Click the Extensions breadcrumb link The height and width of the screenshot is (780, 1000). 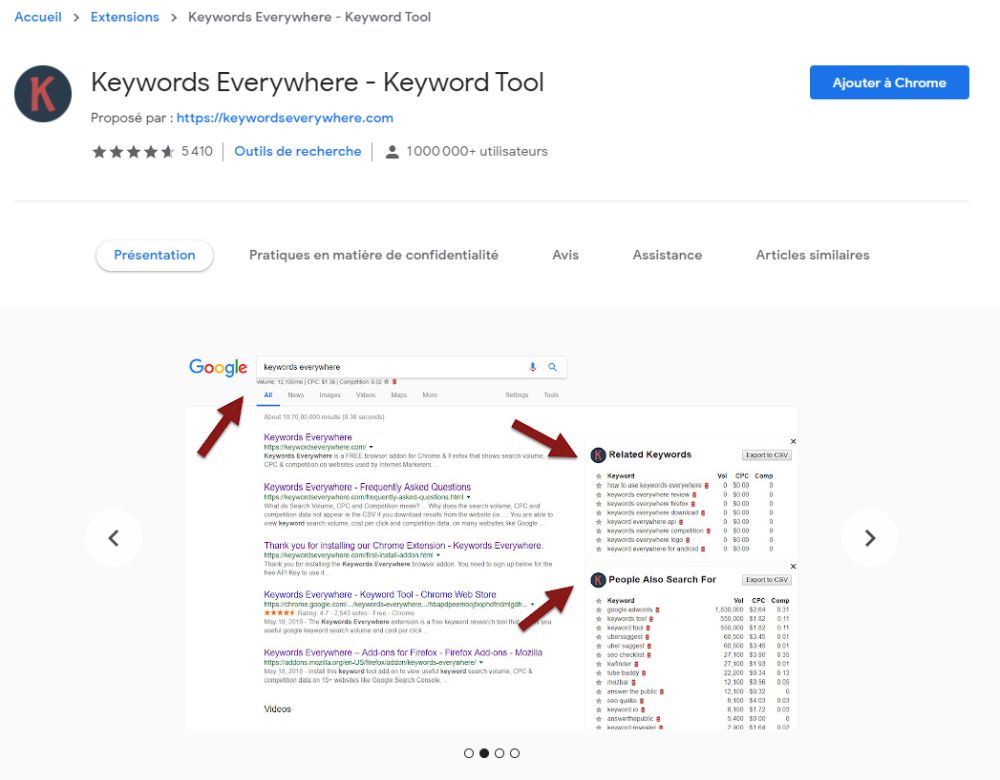click(x=125, y=17)
